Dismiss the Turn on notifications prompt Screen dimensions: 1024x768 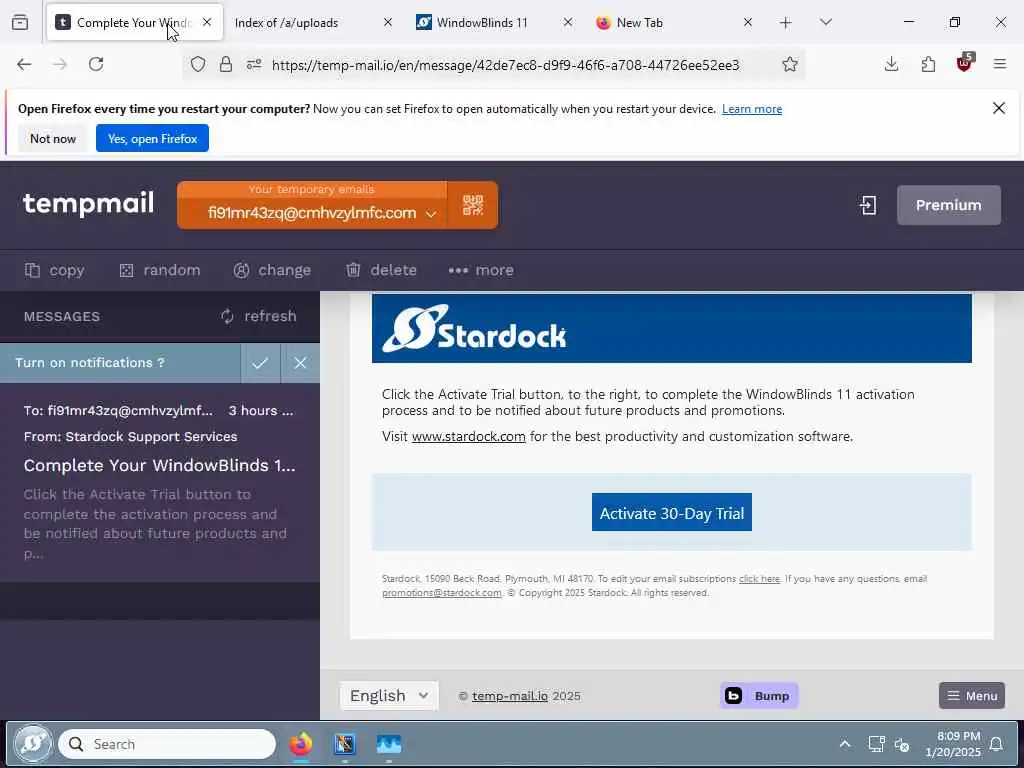[x=300, y=363]
